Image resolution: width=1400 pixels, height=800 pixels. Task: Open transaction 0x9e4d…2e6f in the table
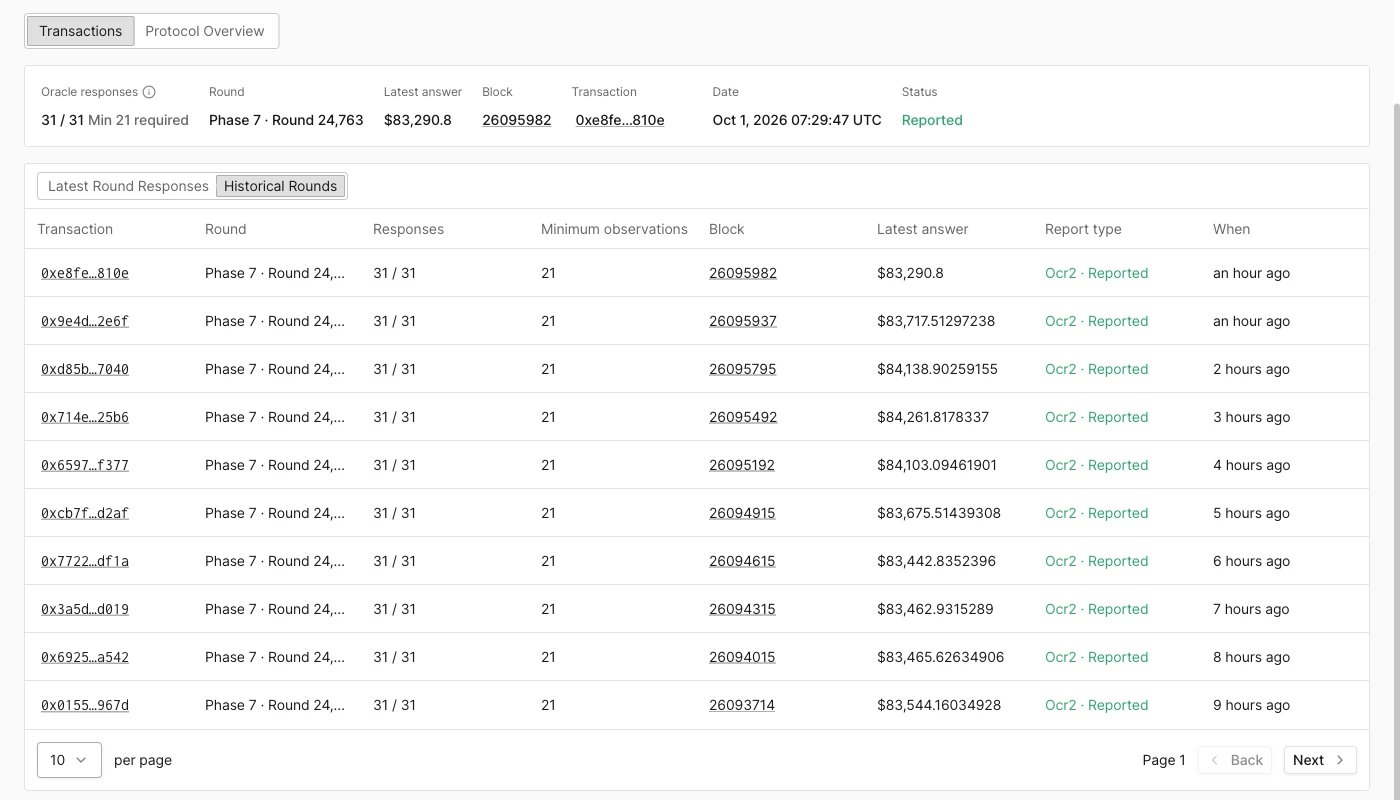[x=85, y=321]
